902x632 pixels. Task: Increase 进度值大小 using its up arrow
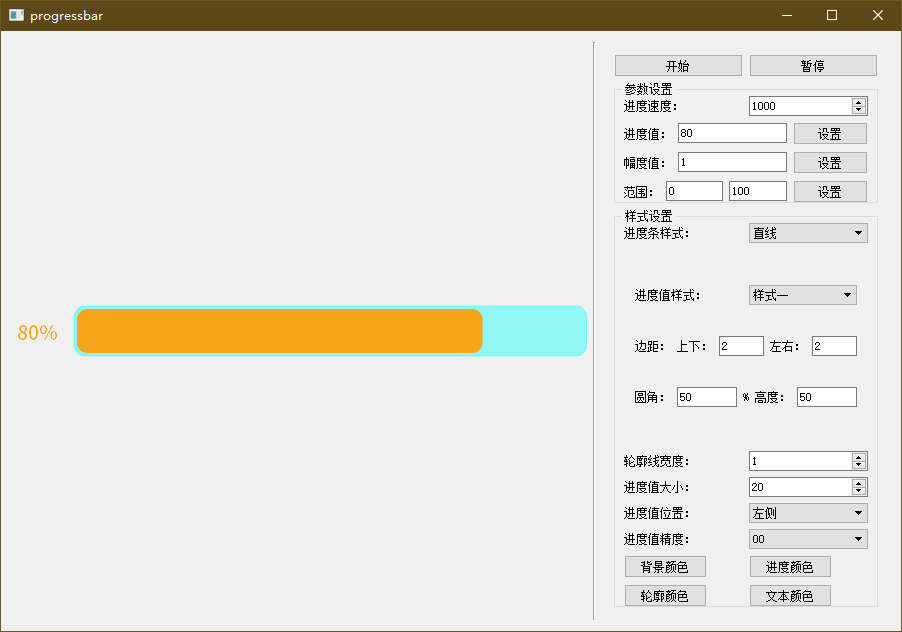point(858,482)
